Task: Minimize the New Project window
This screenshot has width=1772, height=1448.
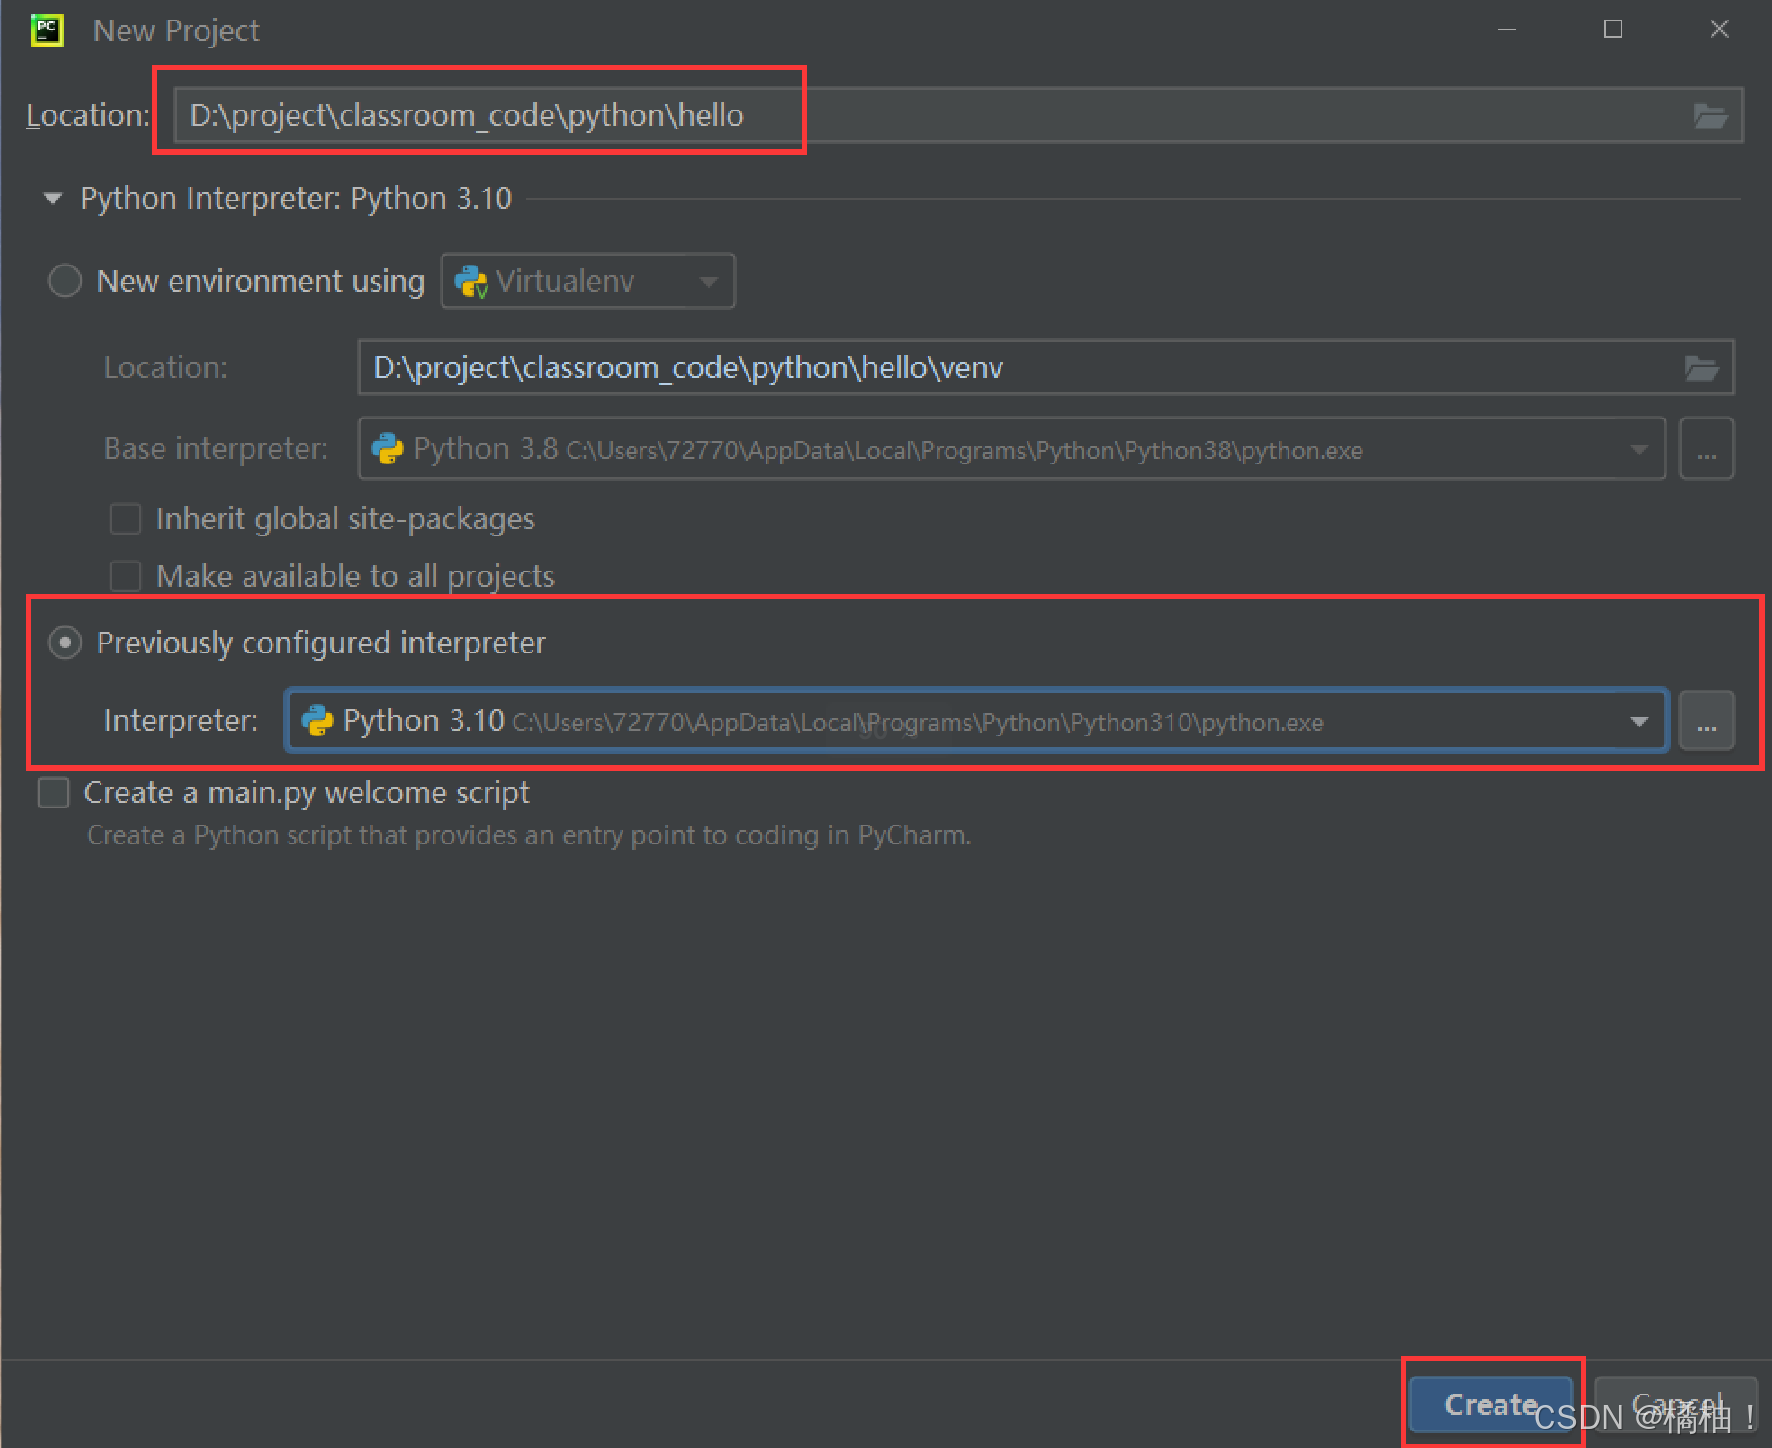Action: point(1507,30)
